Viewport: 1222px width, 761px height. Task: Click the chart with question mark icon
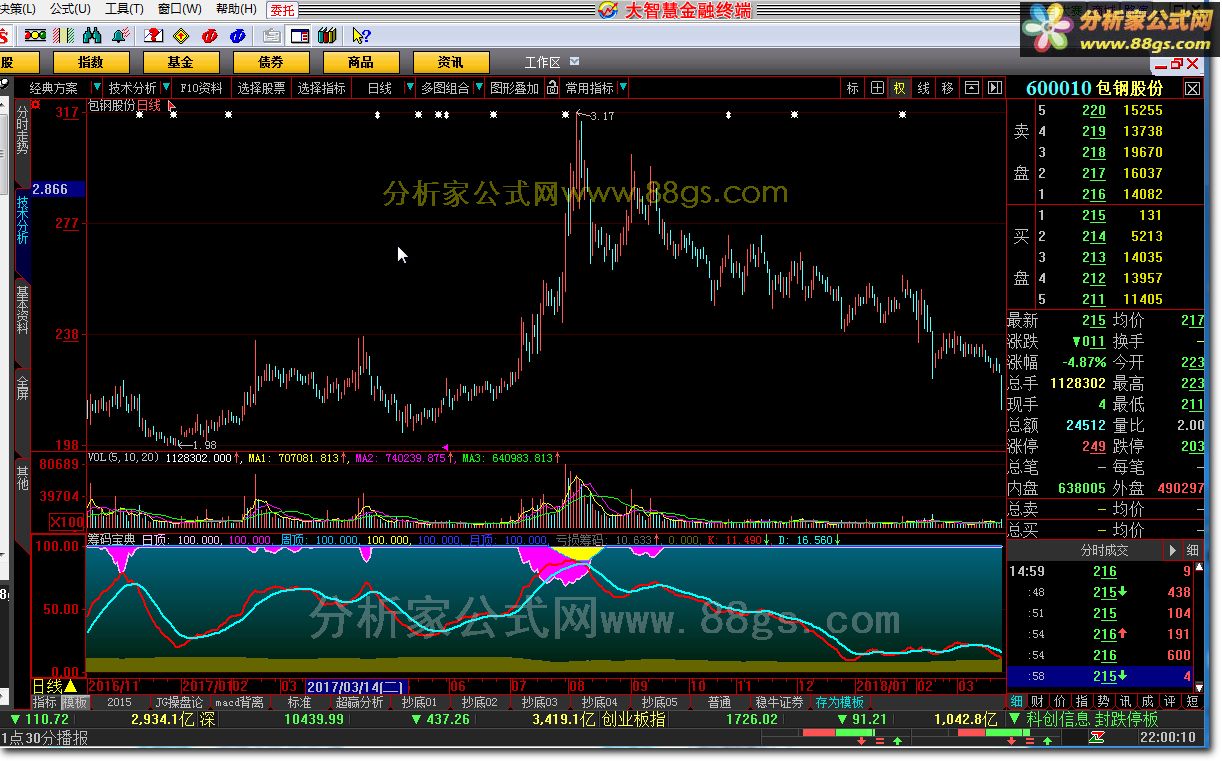tap(153, 36)
